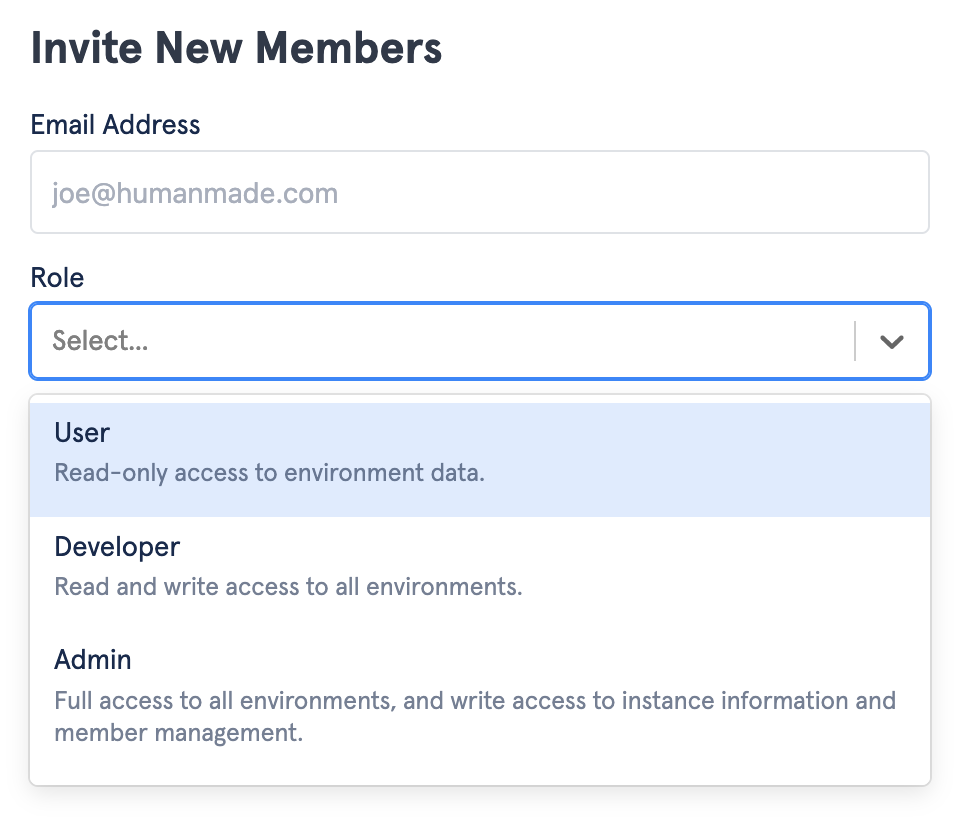
Task: Click the "Admin" option title text
Action: [93, 660]
